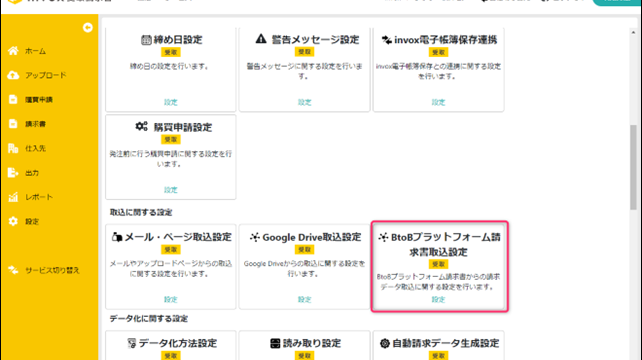Open レポート in the sidebar
This screenshot has width=642, height=360.
point(38,197)
